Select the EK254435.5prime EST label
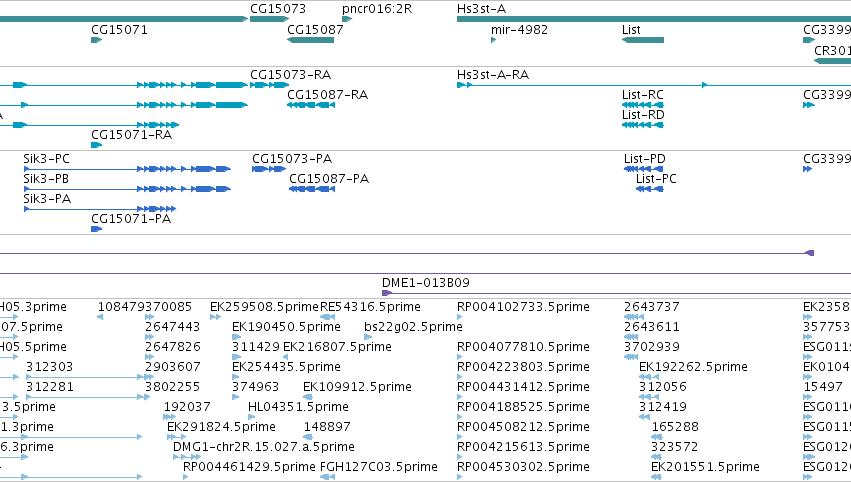Screen dimensions: 851x482 point(286,367)
